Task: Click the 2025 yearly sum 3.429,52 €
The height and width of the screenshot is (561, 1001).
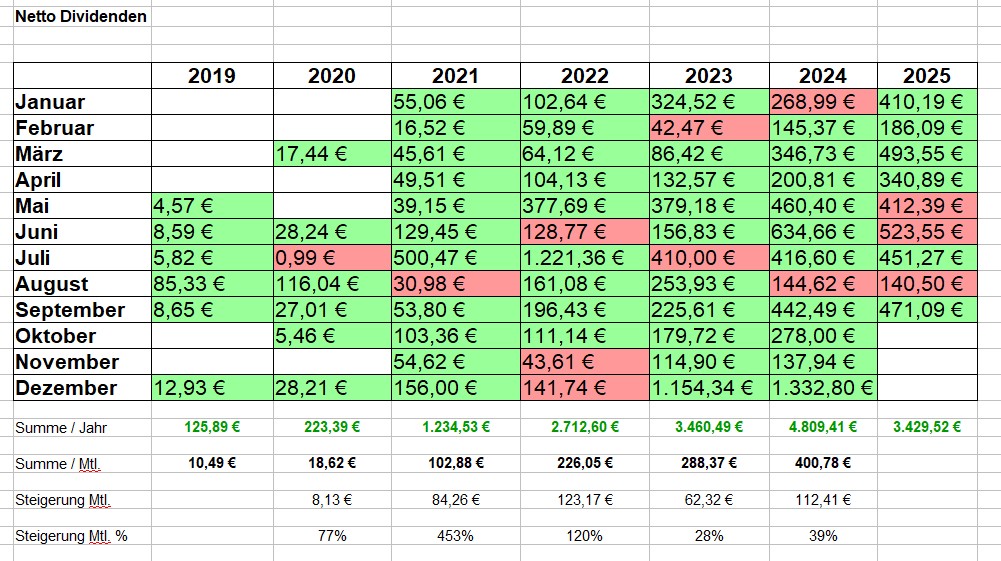Action: click(x=926, y=427)
